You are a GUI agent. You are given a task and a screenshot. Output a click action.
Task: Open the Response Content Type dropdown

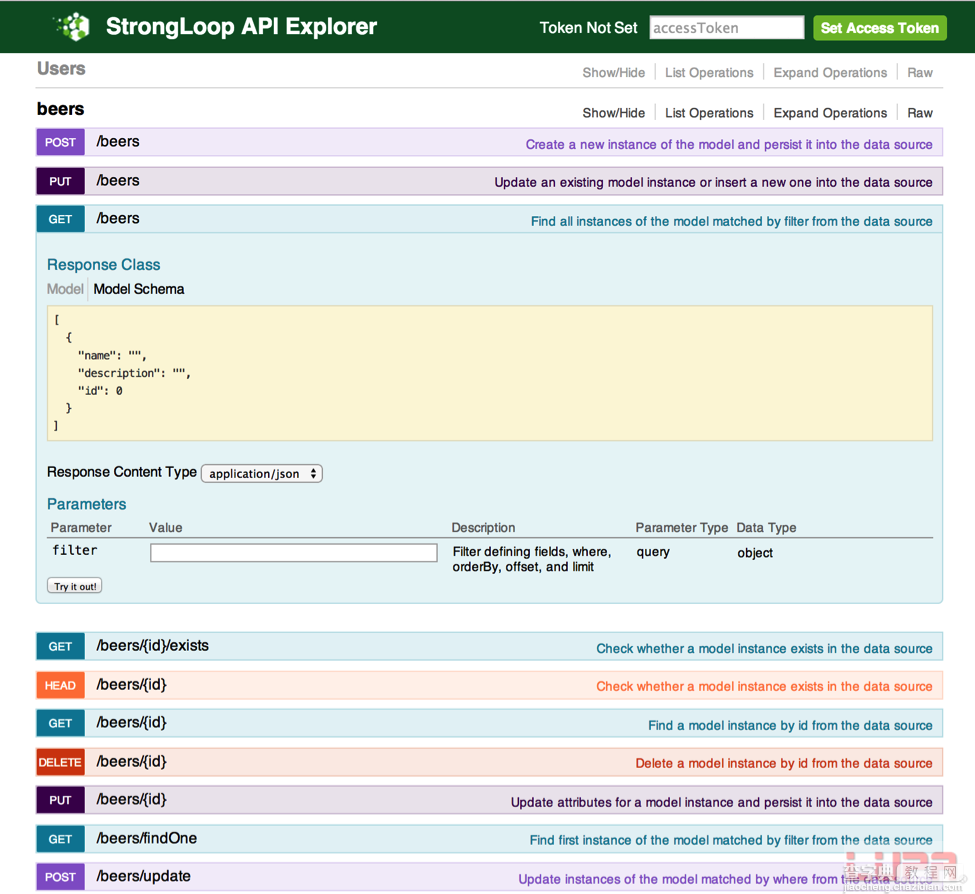262,474
